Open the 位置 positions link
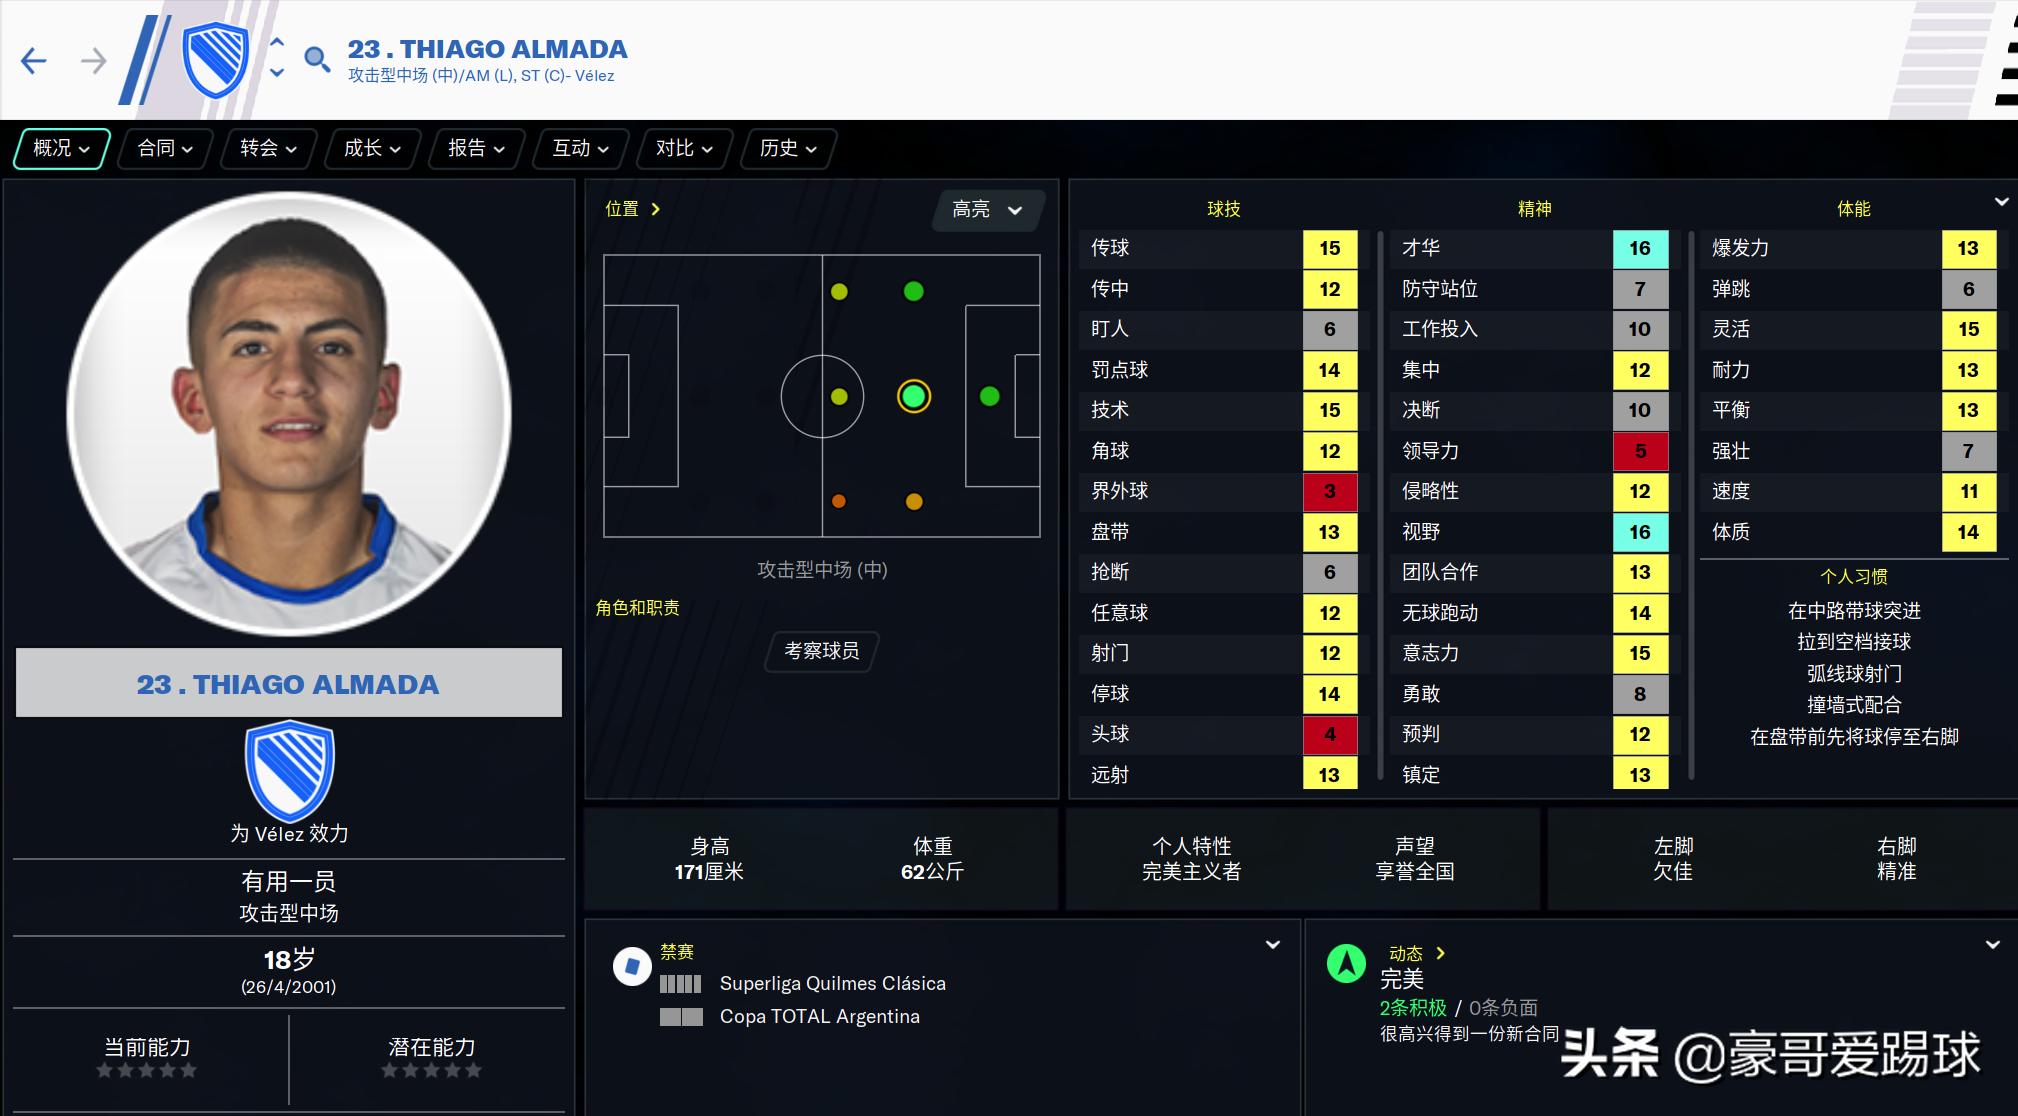Viewport: 2018px width, 1116px height. point(632,209)
